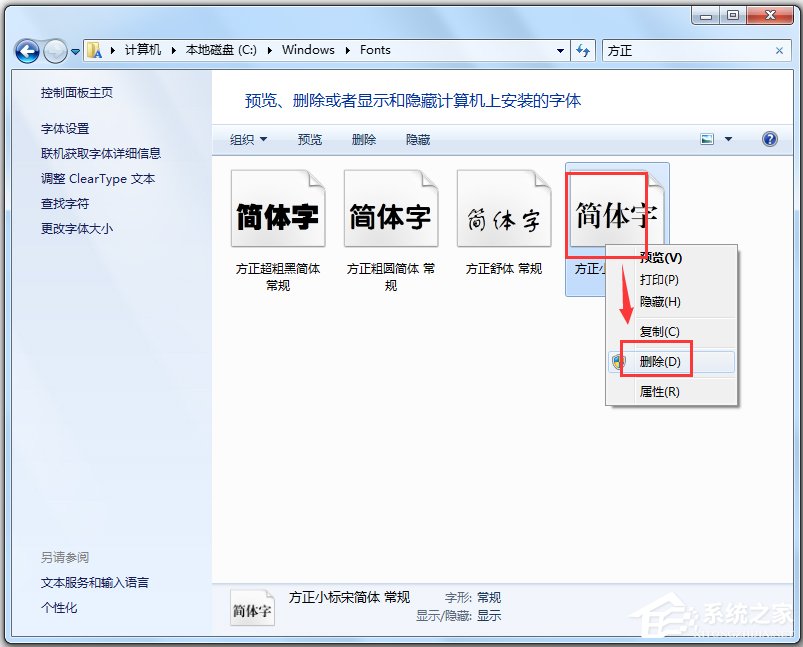Click the 方正超粗黑简体 常规 label

[x=278, y=277]
